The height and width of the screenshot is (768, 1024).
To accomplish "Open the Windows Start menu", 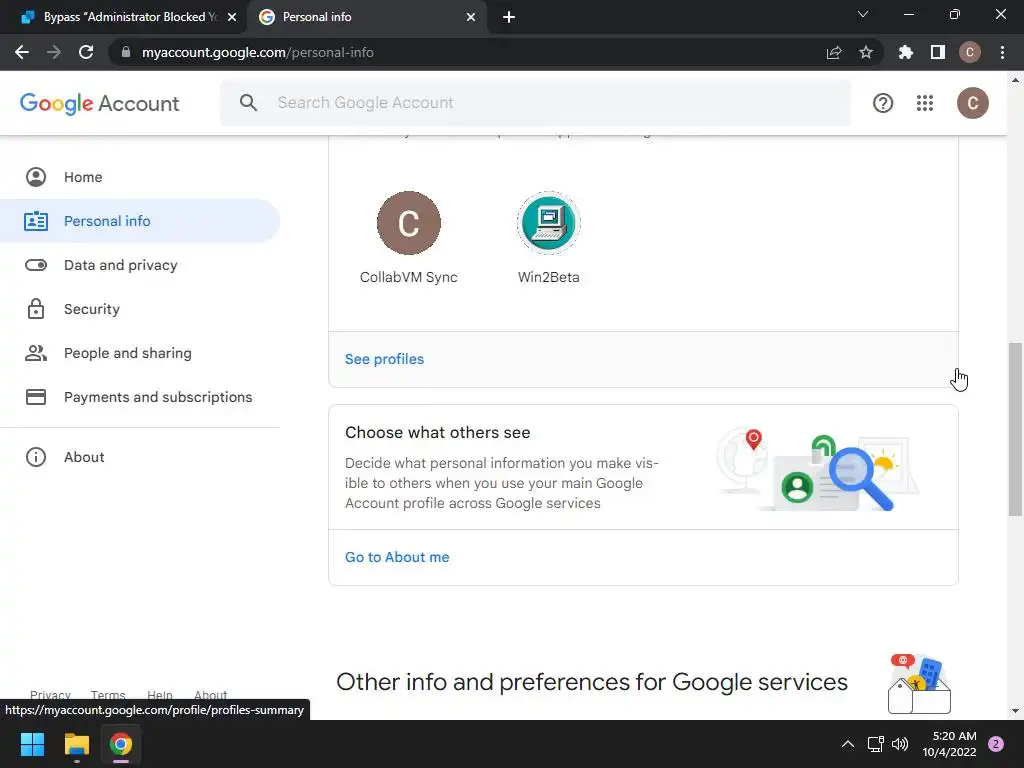I will (x=33, y=744).
